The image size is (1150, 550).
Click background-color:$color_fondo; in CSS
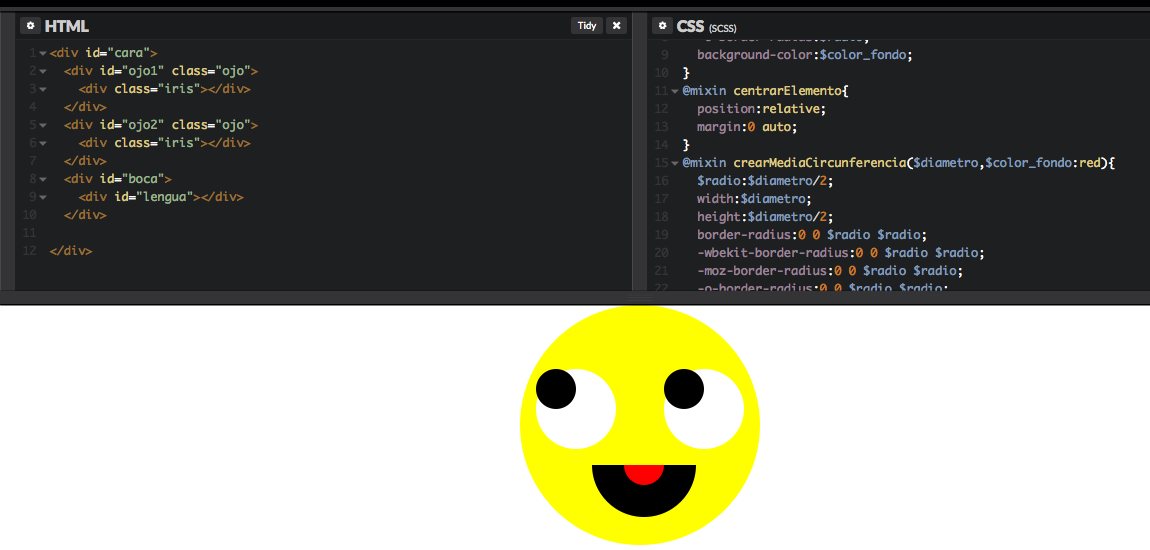(x=805, y=55)
